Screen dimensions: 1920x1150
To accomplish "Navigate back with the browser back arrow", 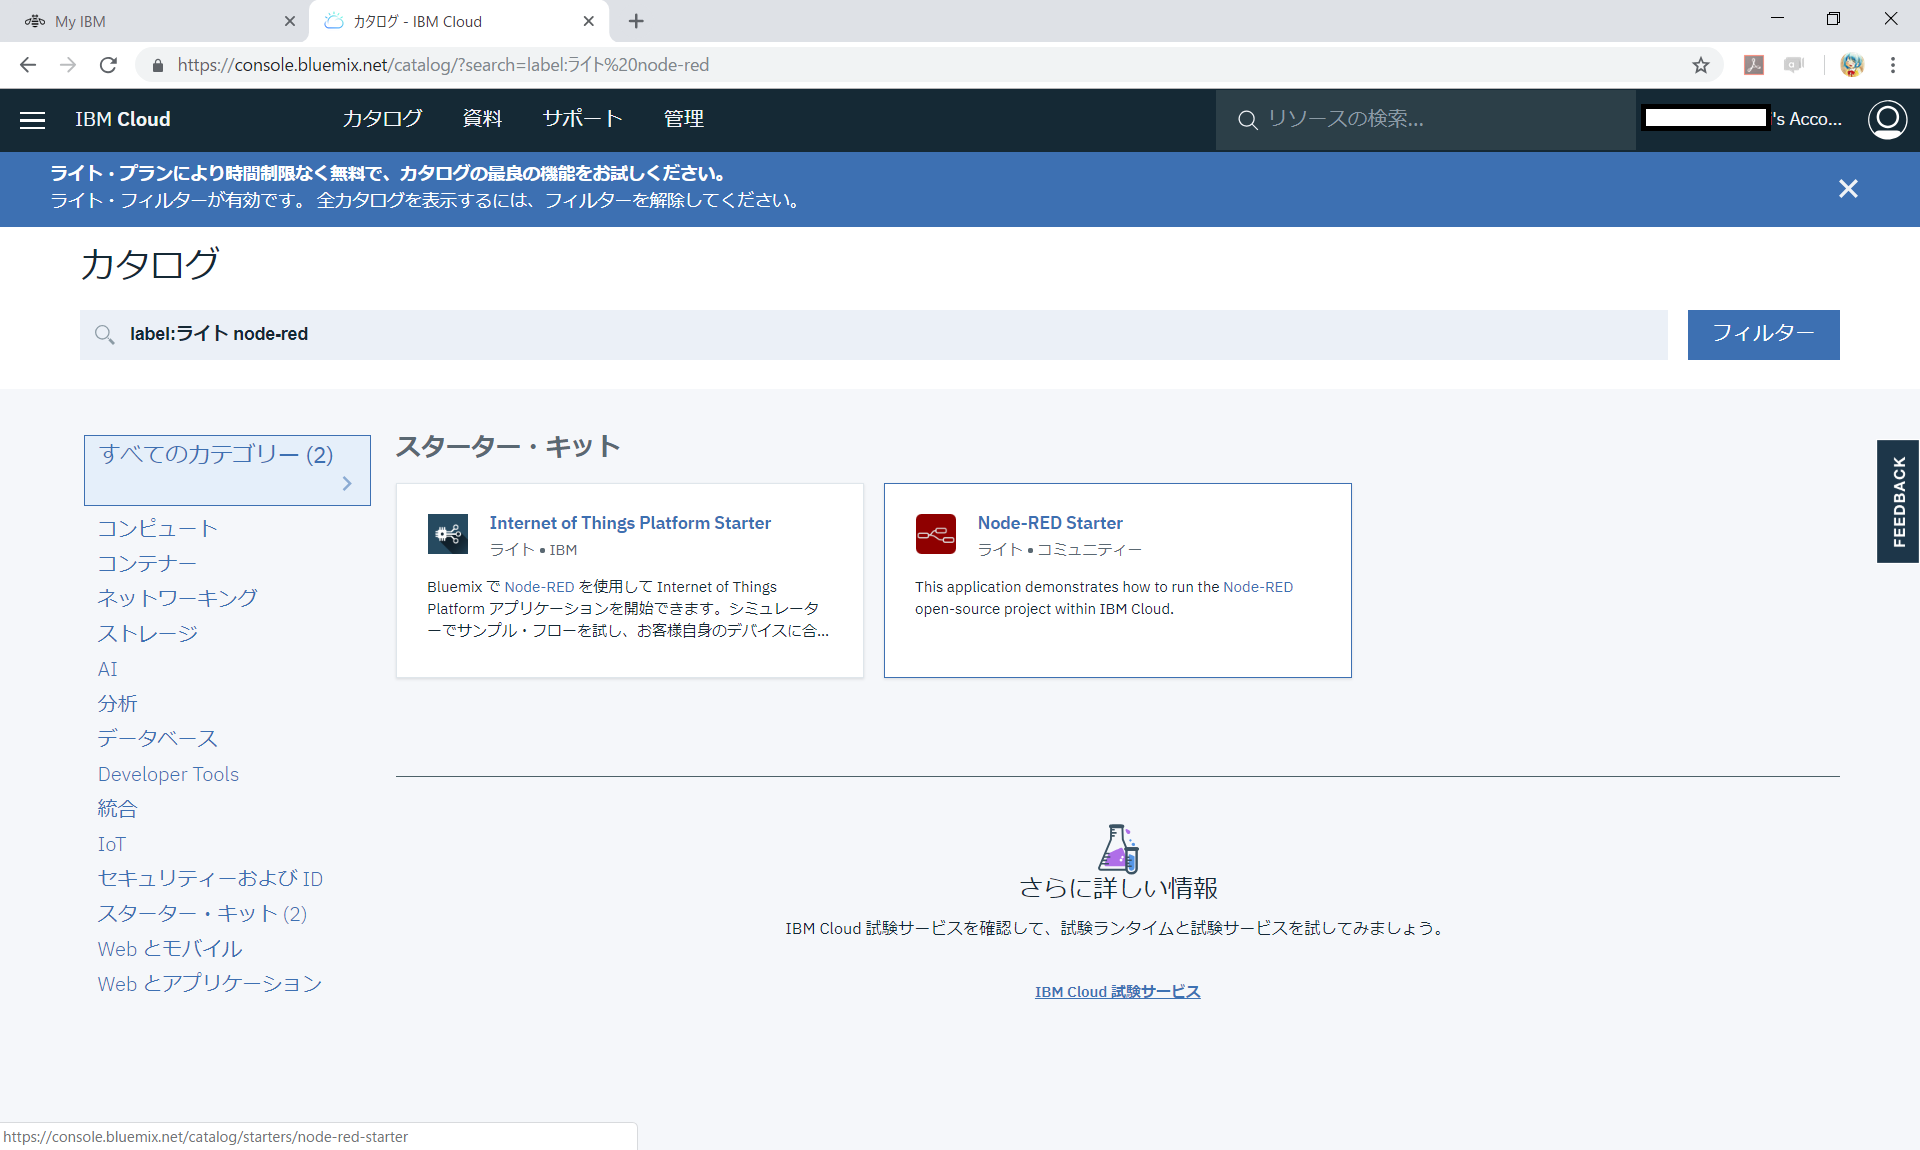I will coord(27,65).
